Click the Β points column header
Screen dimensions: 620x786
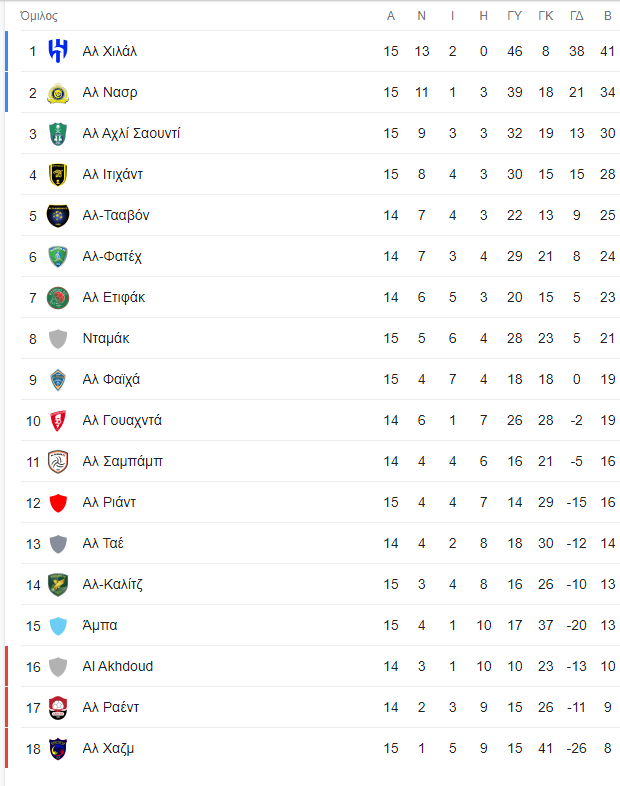[x=607, y=16]
